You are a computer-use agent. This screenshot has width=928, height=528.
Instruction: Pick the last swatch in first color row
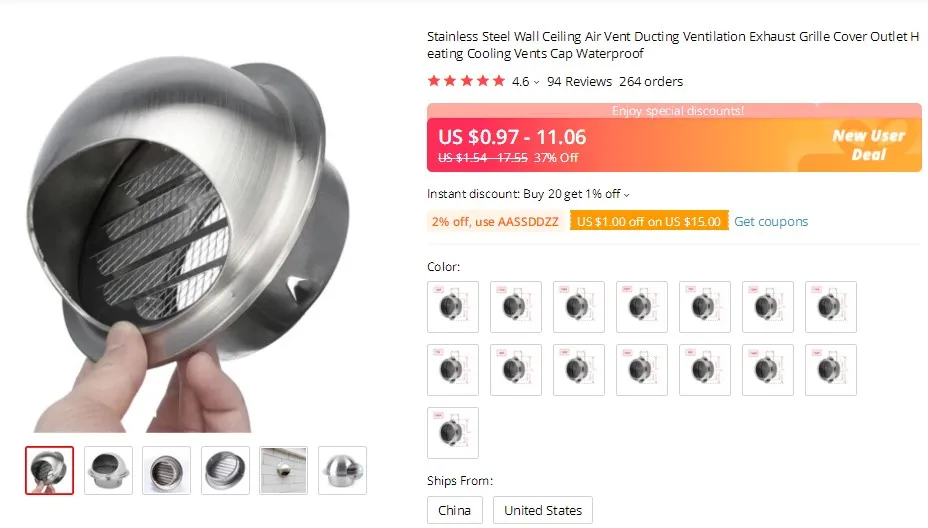tap(831, 307)
